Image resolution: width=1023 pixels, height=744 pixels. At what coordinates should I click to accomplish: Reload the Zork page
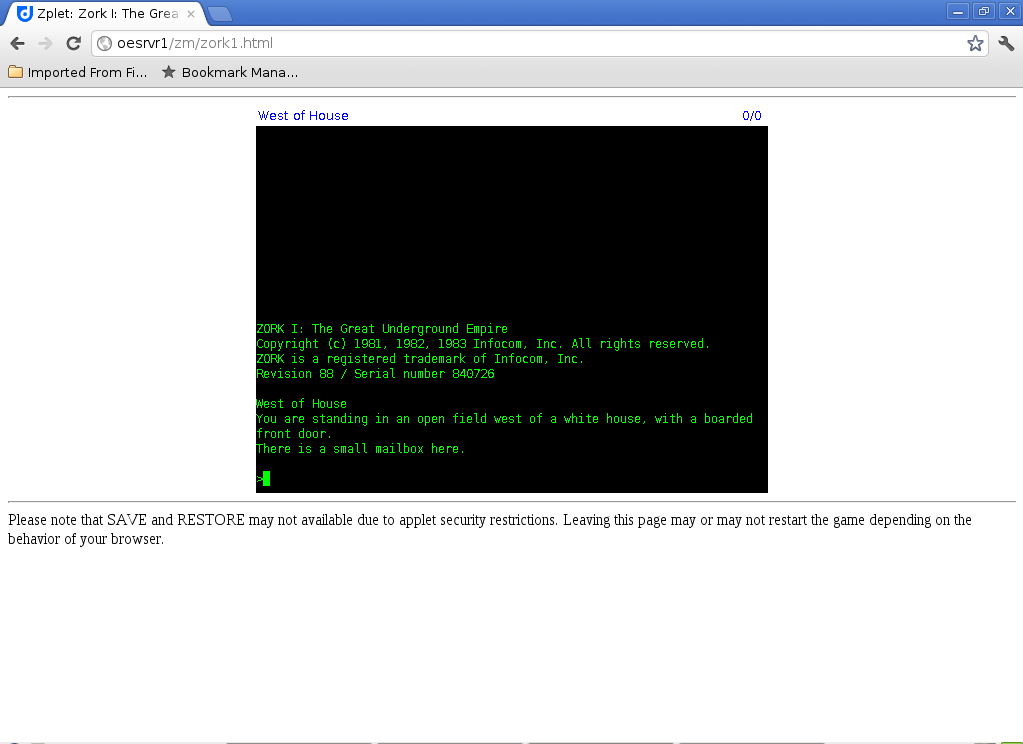click(73, 43)
